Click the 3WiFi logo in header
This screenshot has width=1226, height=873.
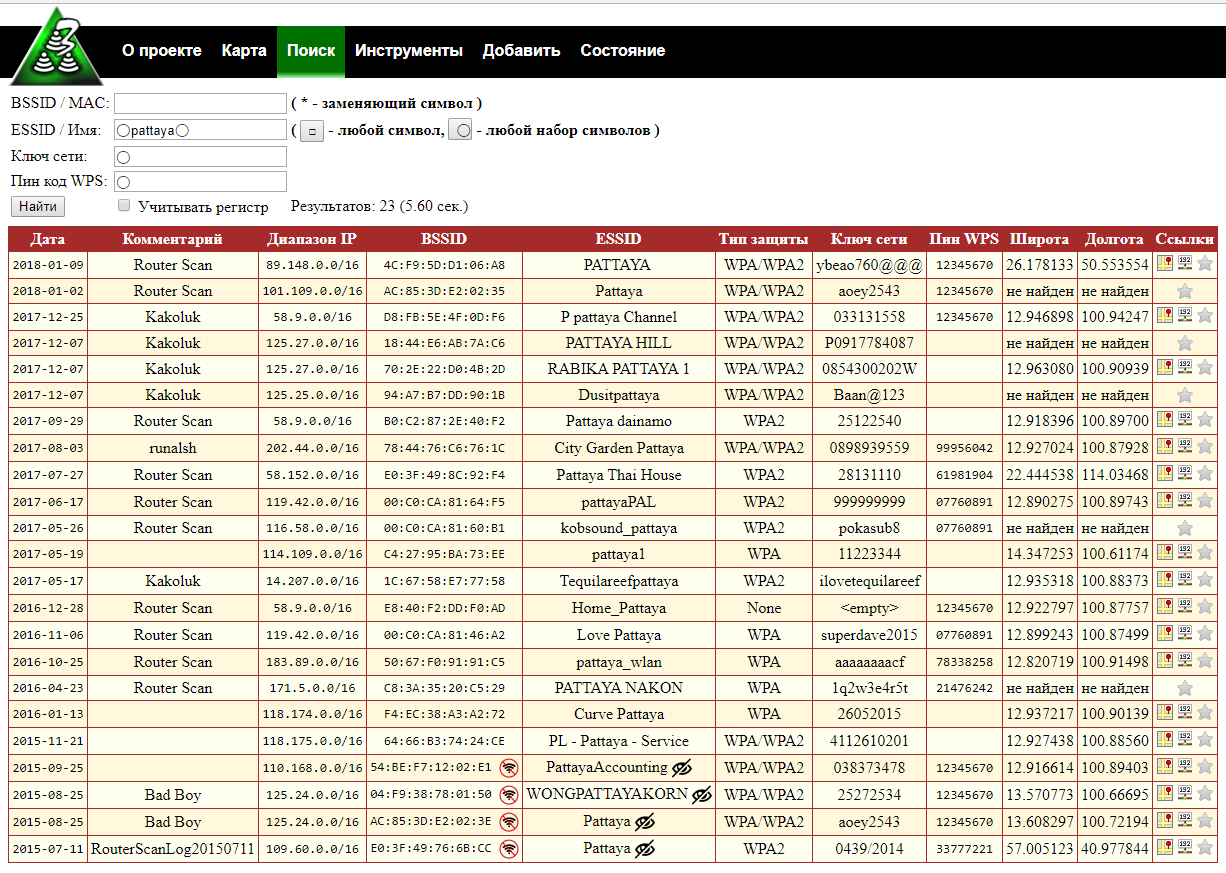click(x=56, y=47)
